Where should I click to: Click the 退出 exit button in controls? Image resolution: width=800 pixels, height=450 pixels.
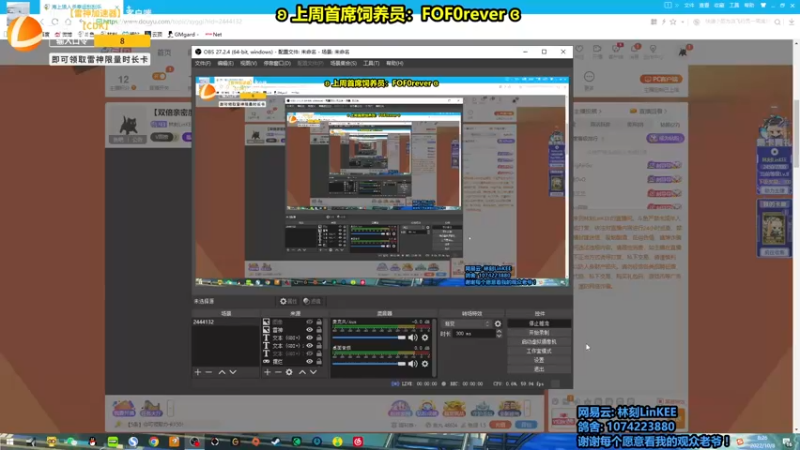539,369
